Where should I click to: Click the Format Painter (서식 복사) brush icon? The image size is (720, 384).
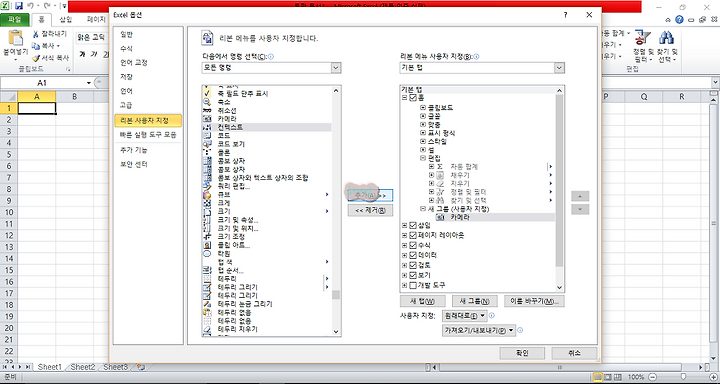36,58
